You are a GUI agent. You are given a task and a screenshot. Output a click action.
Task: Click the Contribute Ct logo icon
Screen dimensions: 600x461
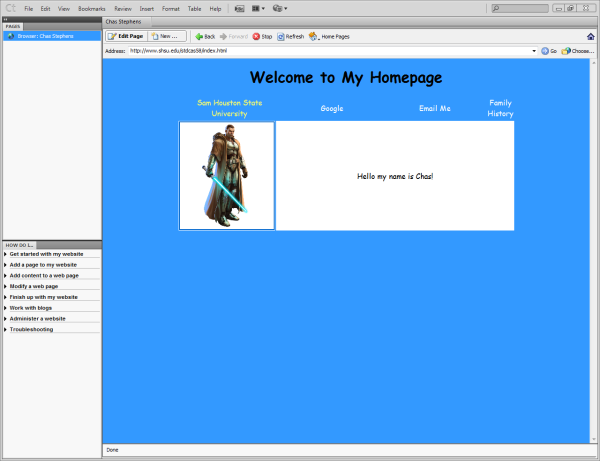tap(10, 8)
